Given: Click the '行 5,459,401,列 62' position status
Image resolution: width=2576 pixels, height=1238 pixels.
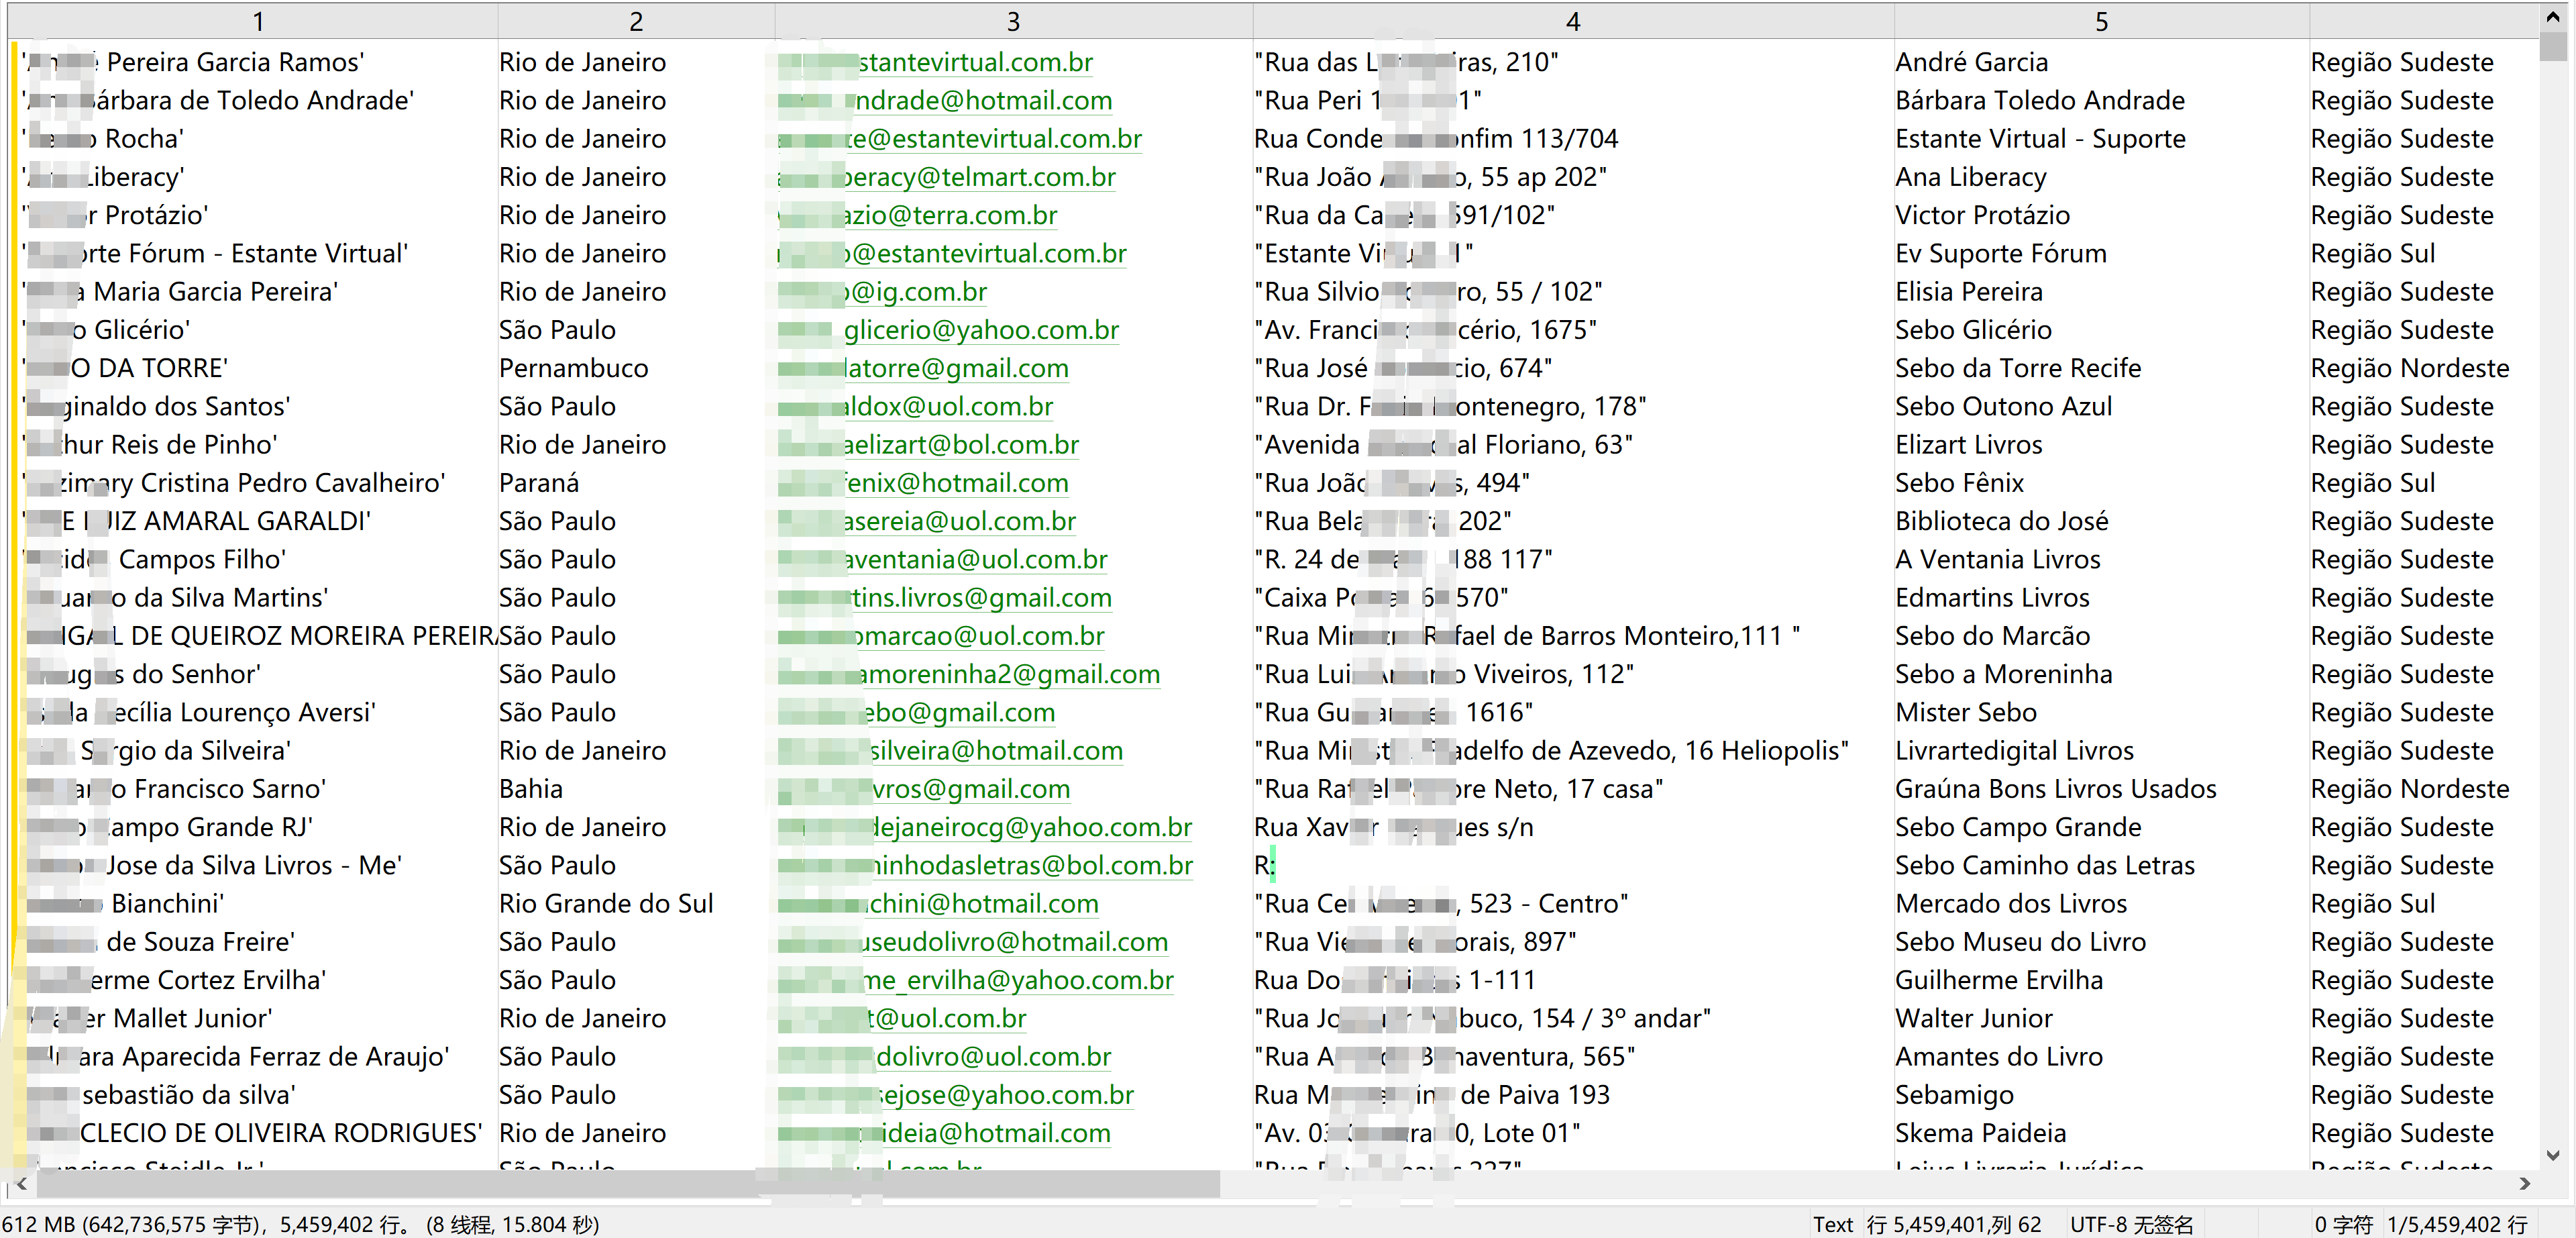Looking at the screenshot, I should tap(1954, 1224).
